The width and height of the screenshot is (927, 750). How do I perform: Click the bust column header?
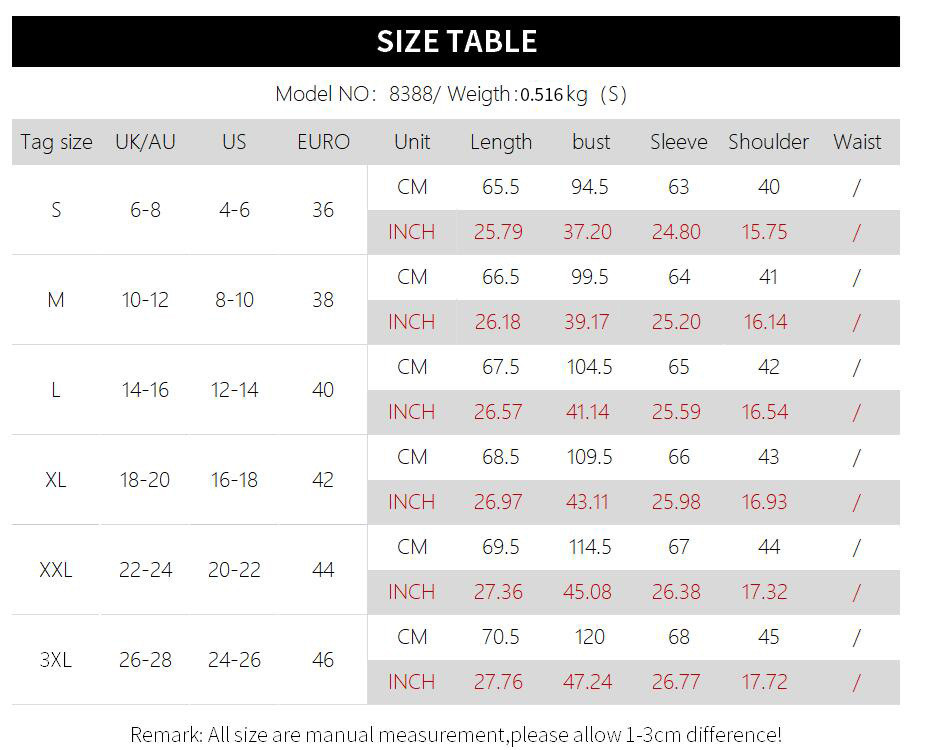coord(591,142)
